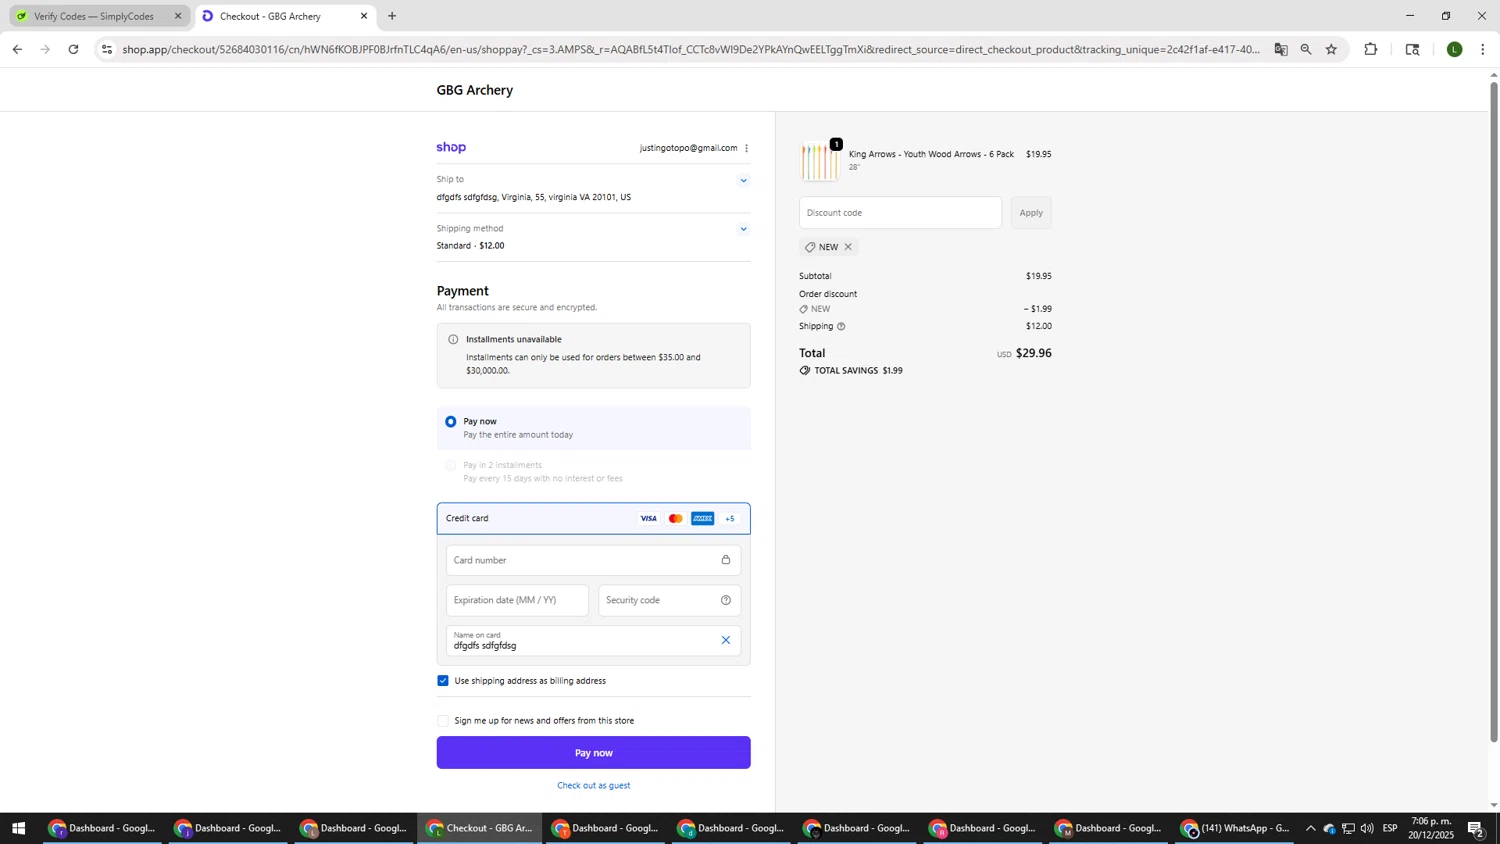Screen dimensions: 1500x844
Task: Bookmark this page with the star icon
Action: coord(1331,49)
